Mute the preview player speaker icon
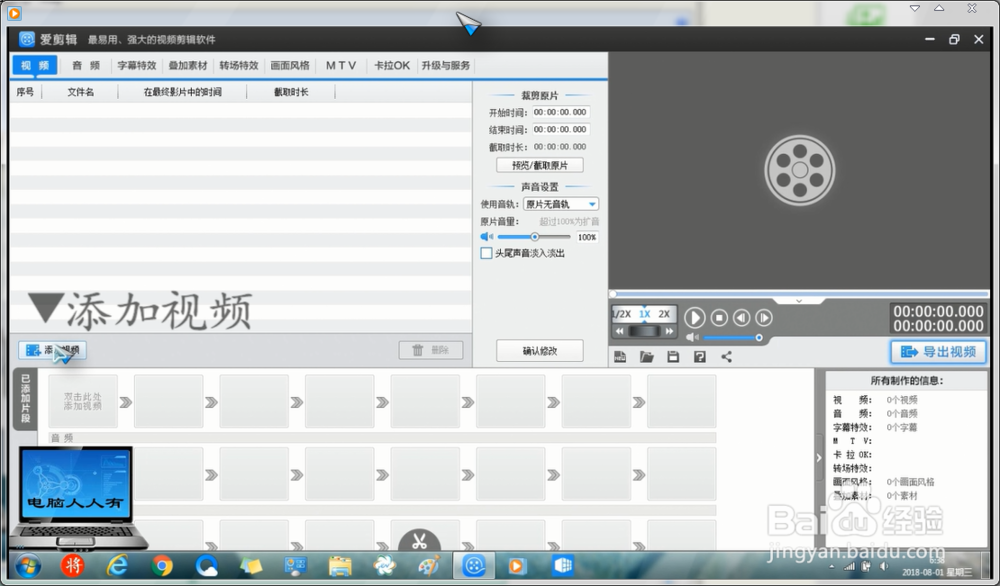 click(692, 337)
